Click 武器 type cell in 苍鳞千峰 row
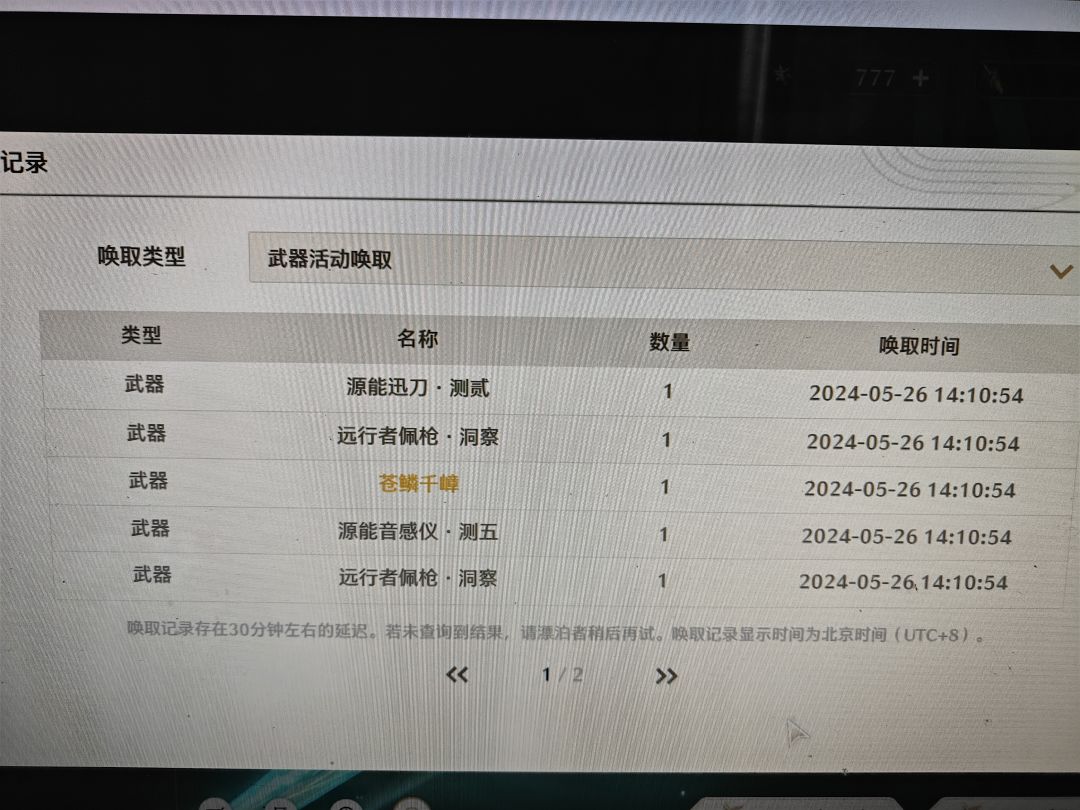The width and height of the screenshot is (1080, 810). 148,480
